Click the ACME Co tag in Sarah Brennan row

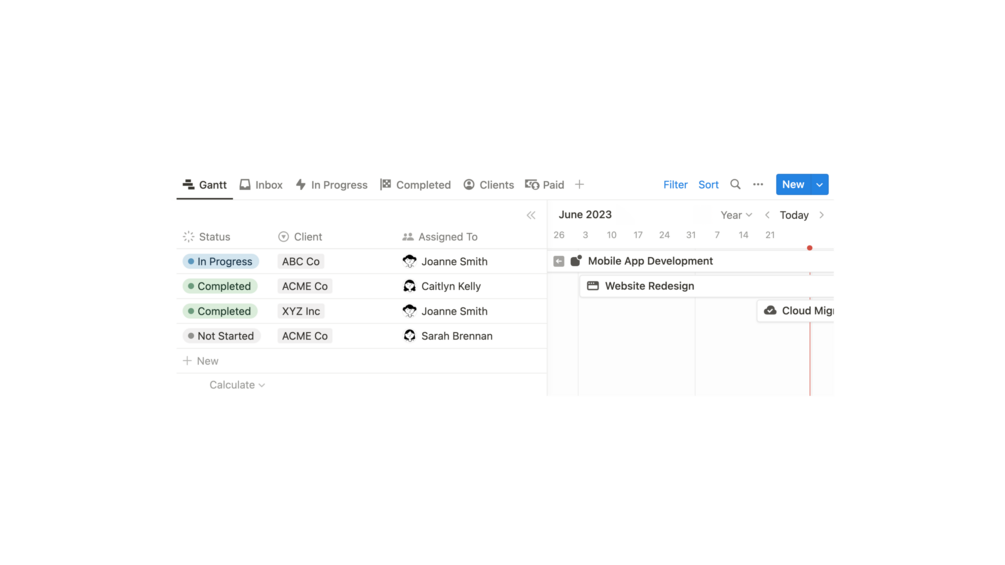(304, 336)
